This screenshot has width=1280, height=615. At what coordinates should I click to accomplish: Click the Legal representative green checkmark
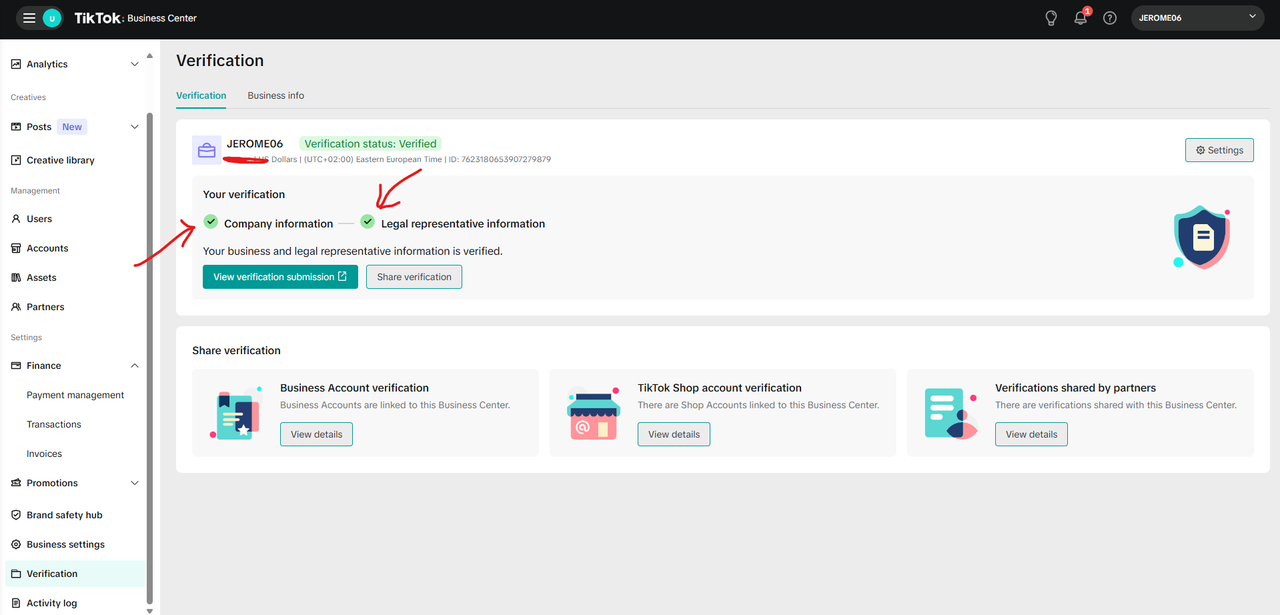(x=368, y=222)
